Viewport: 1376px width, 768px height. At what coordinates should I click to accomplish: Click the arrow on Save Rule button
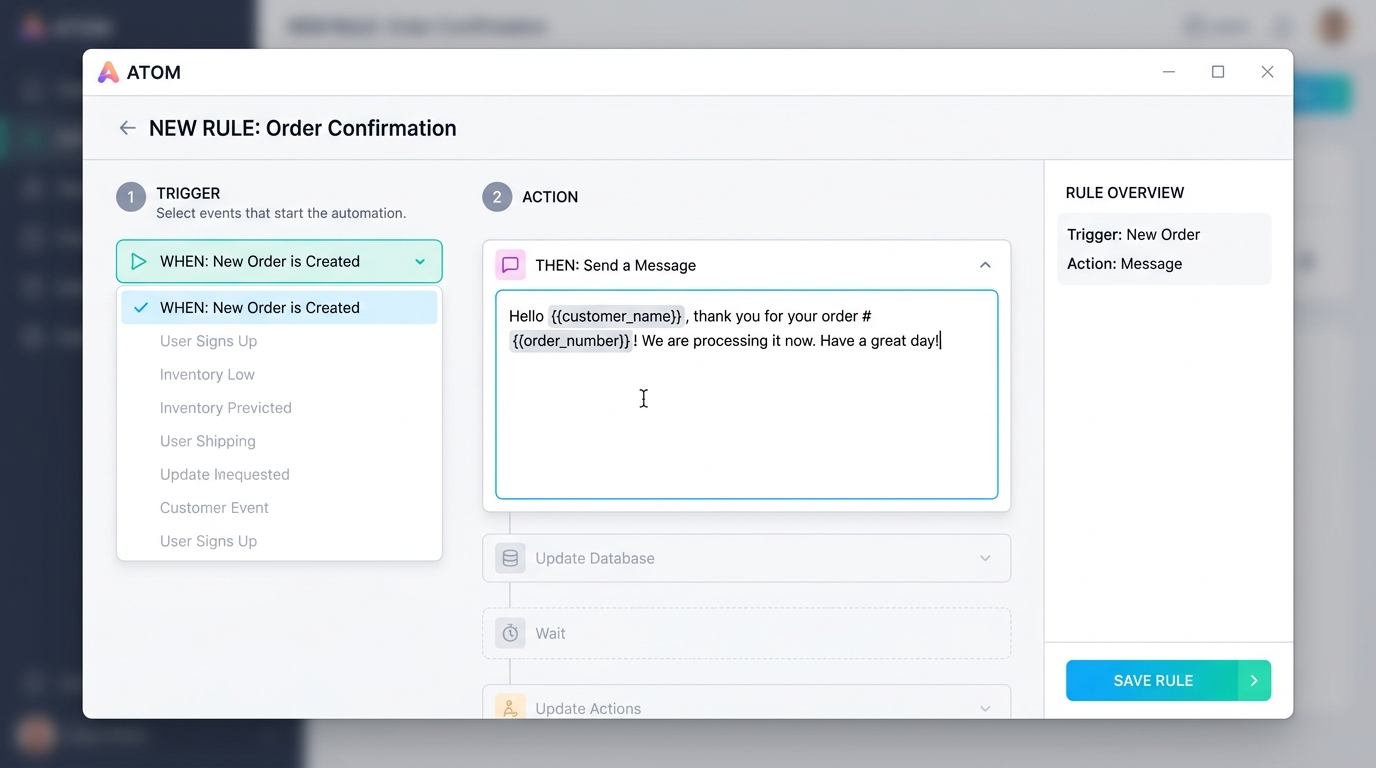tap(1254, 680)
